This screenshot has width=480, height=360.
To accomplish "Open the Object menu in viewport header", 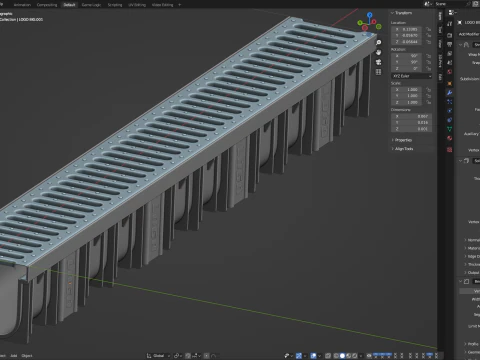I will click(x=27, y=356).
